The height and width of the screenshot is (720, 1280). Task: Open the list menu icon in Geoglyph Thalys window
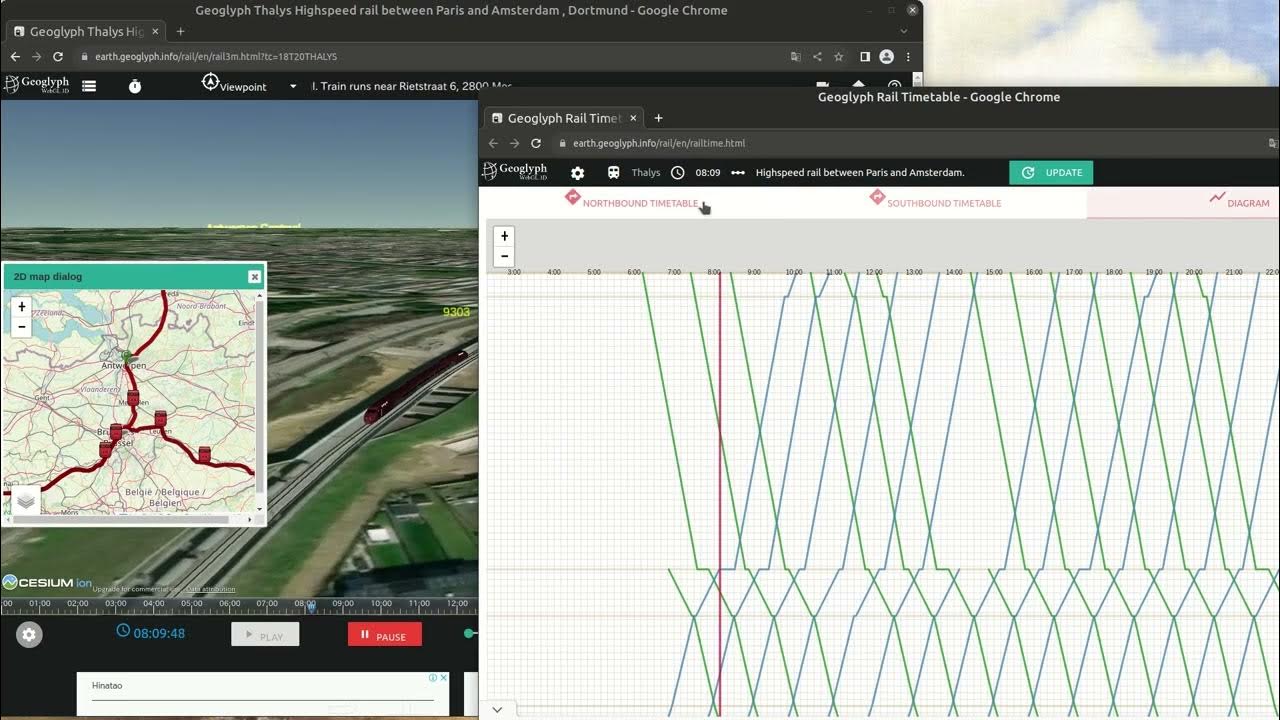point(89,86)
